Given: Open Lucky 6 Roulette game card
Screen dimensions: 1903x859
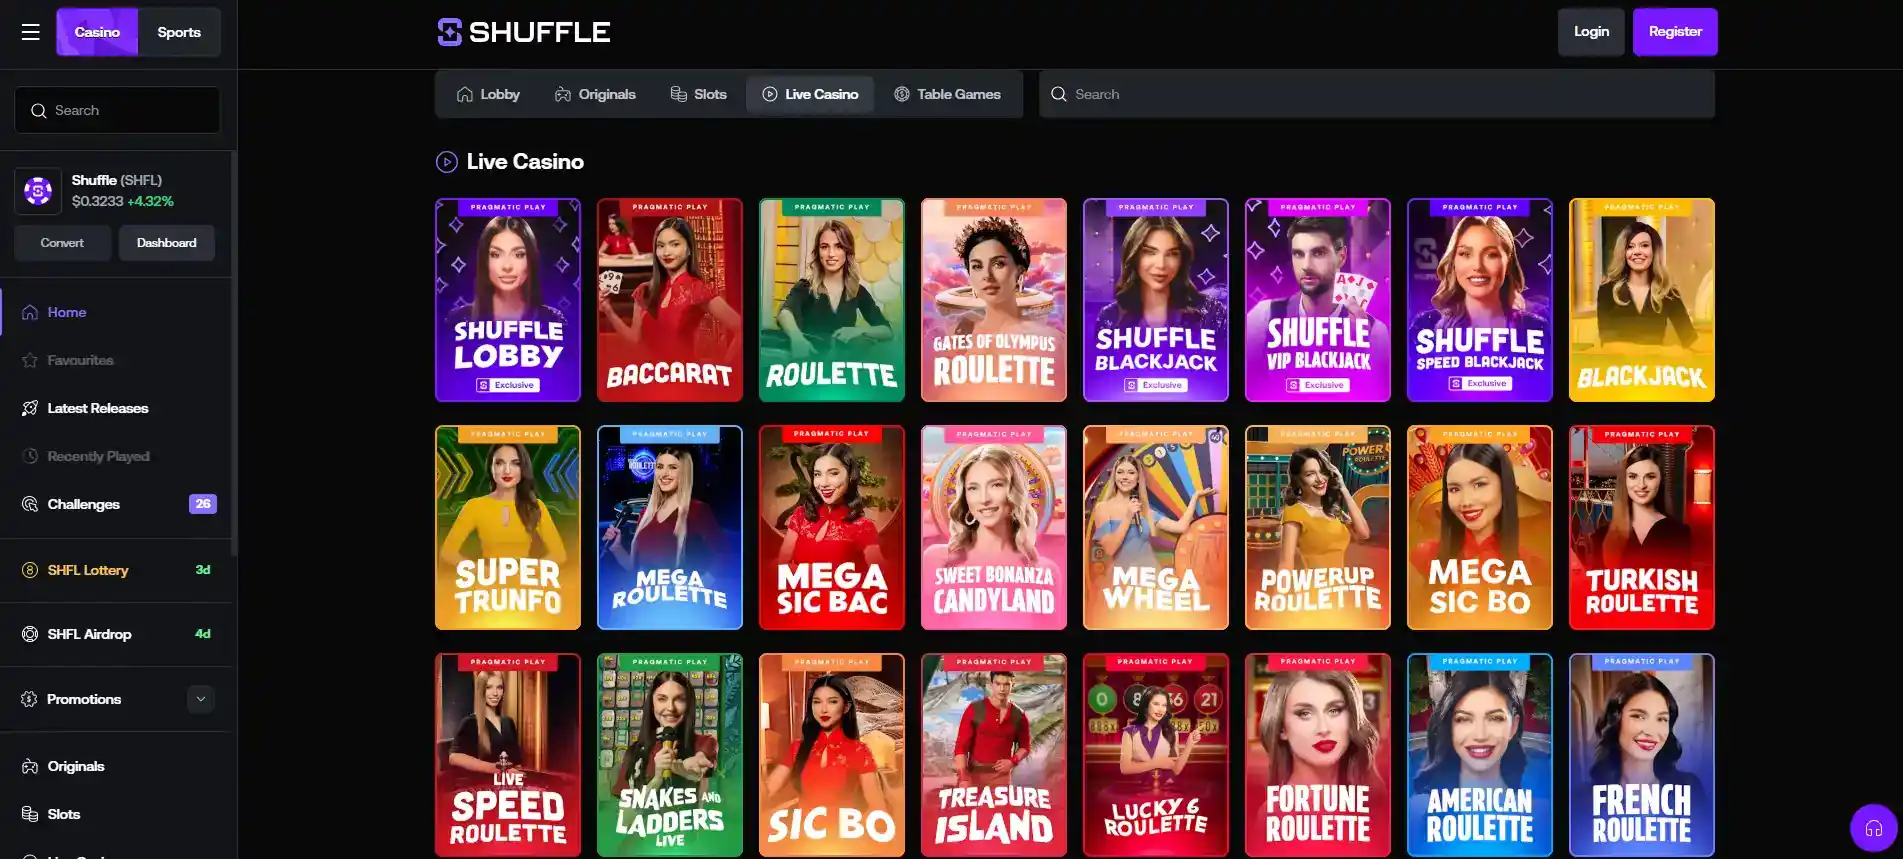Looking at the screenshot, I should point(1156,756).
